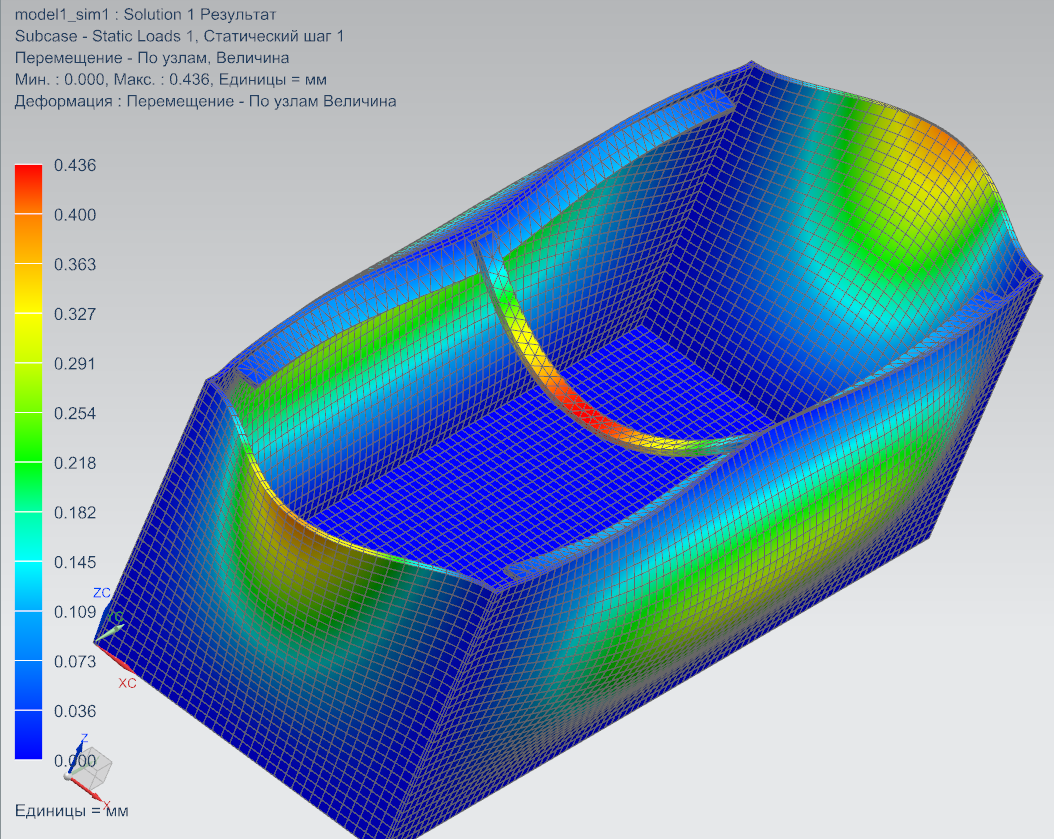Select the Деформация header line
The height and width of the screenshot is (839, 1054).
(x=205, y=101)
